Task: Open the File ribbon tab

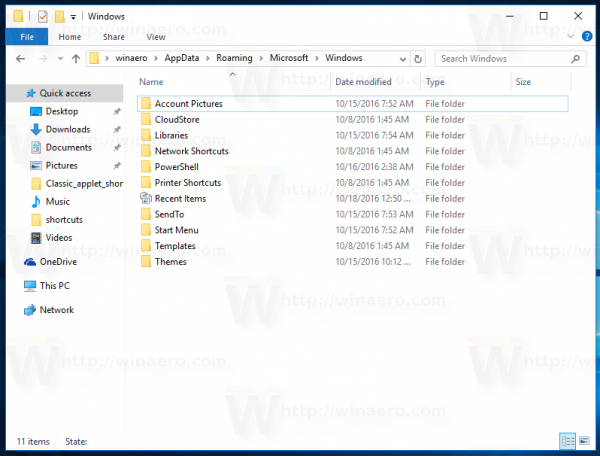Action: pos(27,37)
